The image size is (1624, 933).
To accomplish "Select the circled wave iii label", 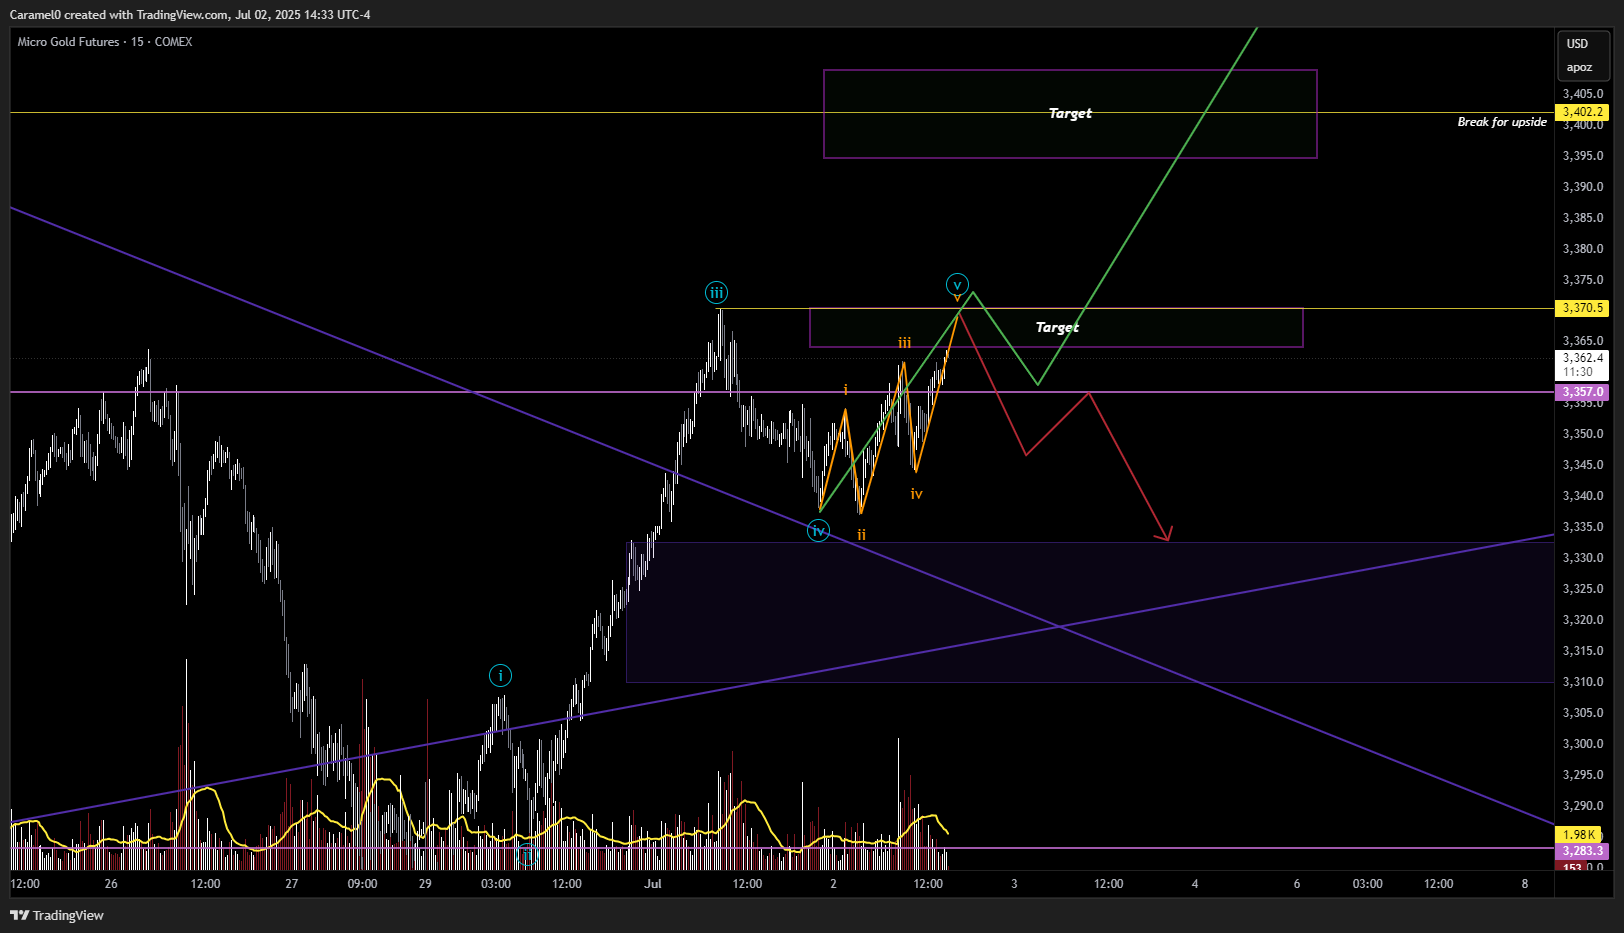I will pos(716,293).
